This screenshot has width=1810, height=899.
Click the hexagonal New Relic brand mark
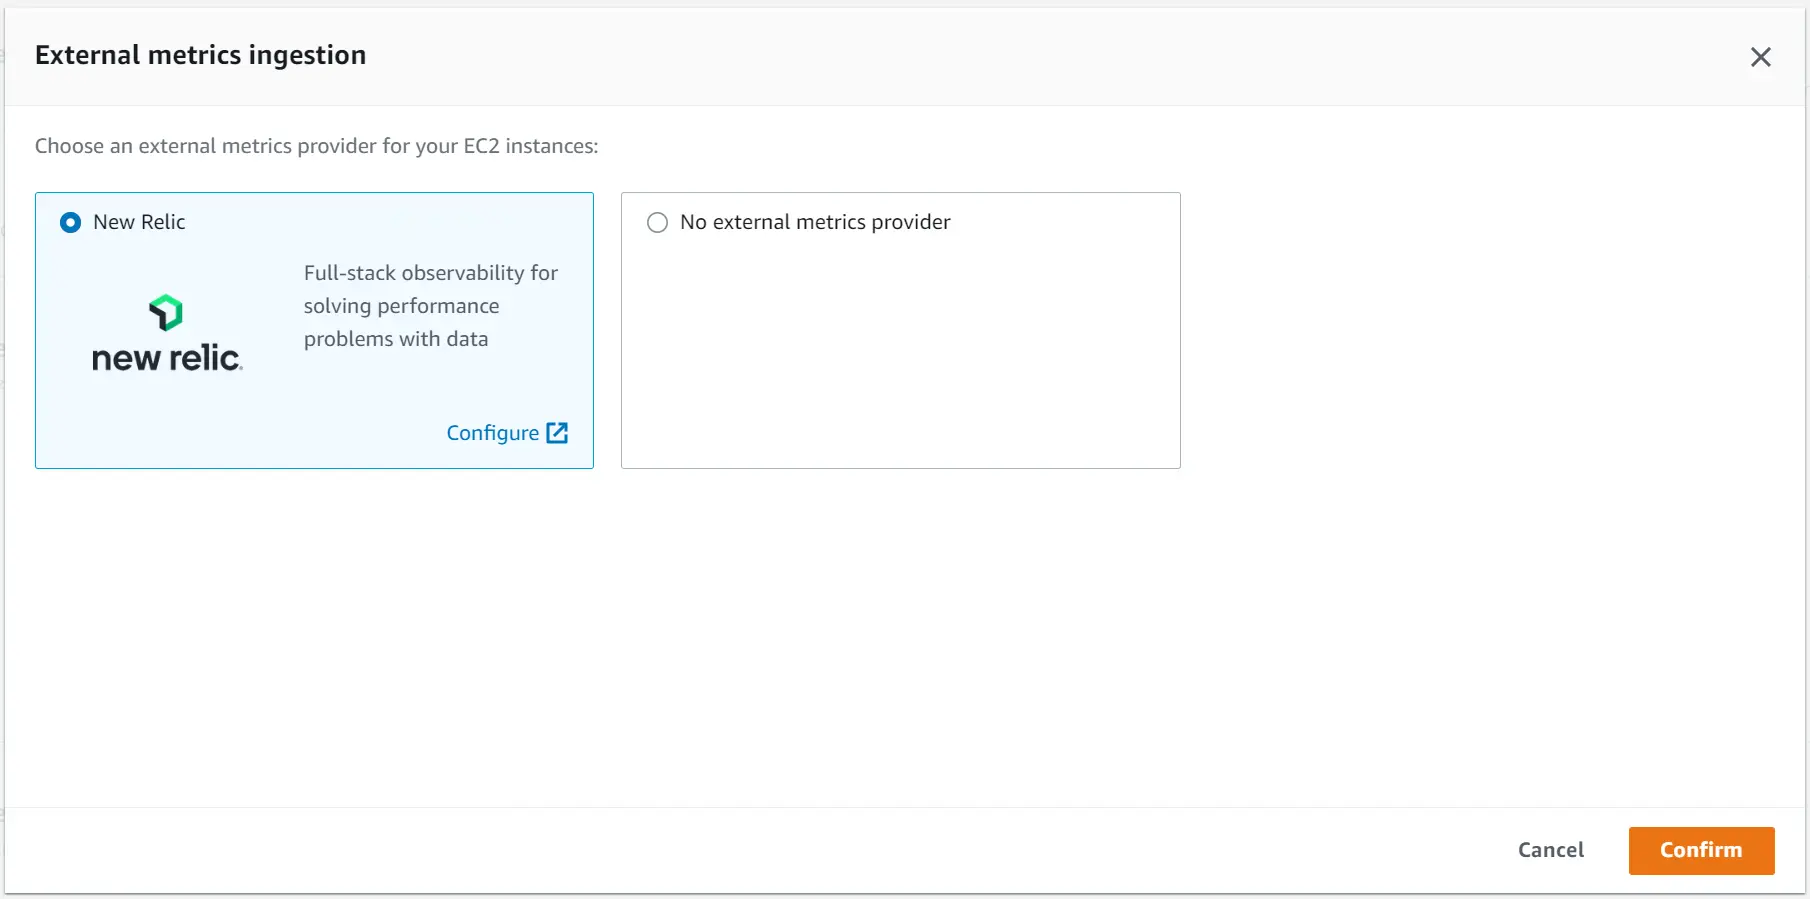(x=166, y=312)
